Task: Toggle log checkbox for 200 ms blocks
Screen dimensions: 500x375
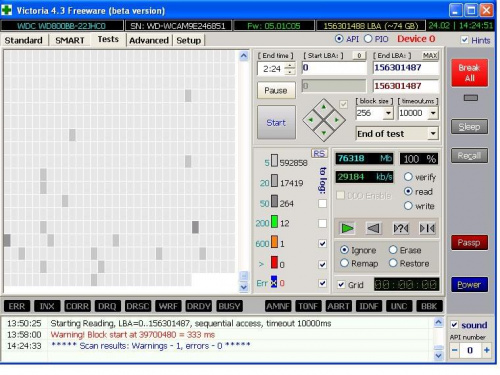Action: tap(322, 223)
